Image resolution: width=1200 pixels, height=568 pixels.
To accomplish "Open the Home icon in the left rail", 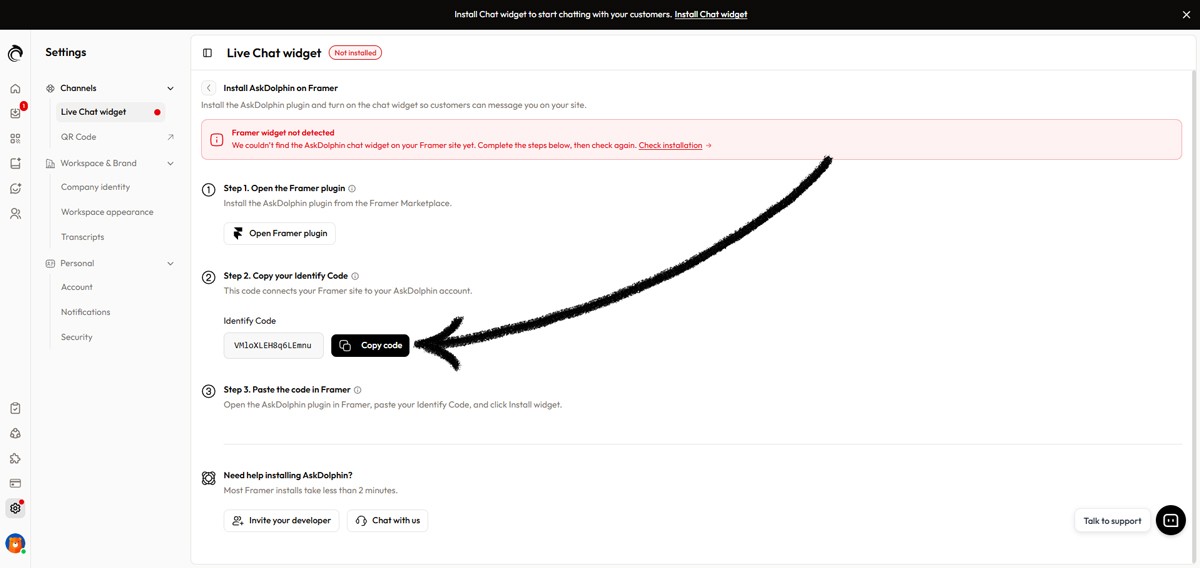I will pyautogui.click(x=15, y=89).
